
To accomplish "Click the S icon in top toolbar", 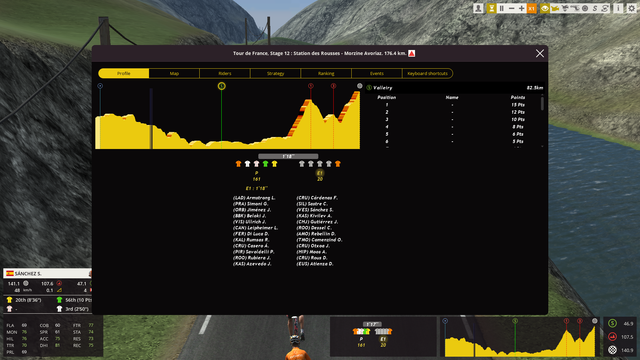I will (595, 8).
